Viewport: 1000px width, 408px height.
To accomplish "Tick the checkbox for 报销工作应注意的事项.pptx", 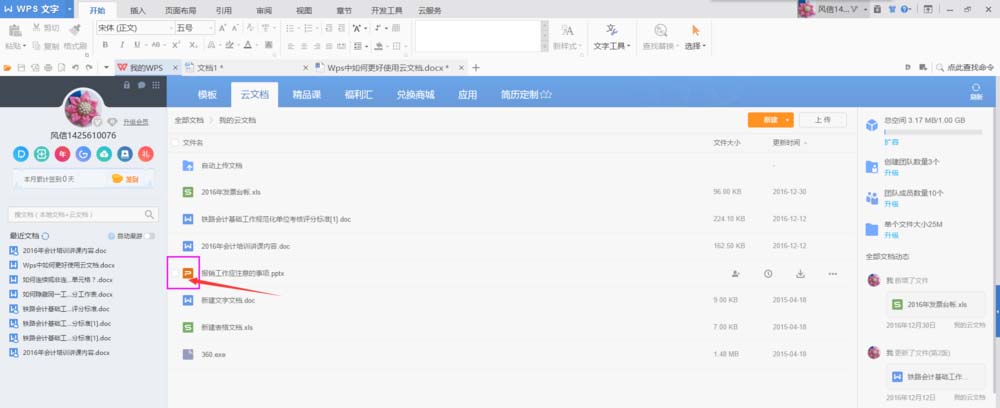I will coord(175,273).
